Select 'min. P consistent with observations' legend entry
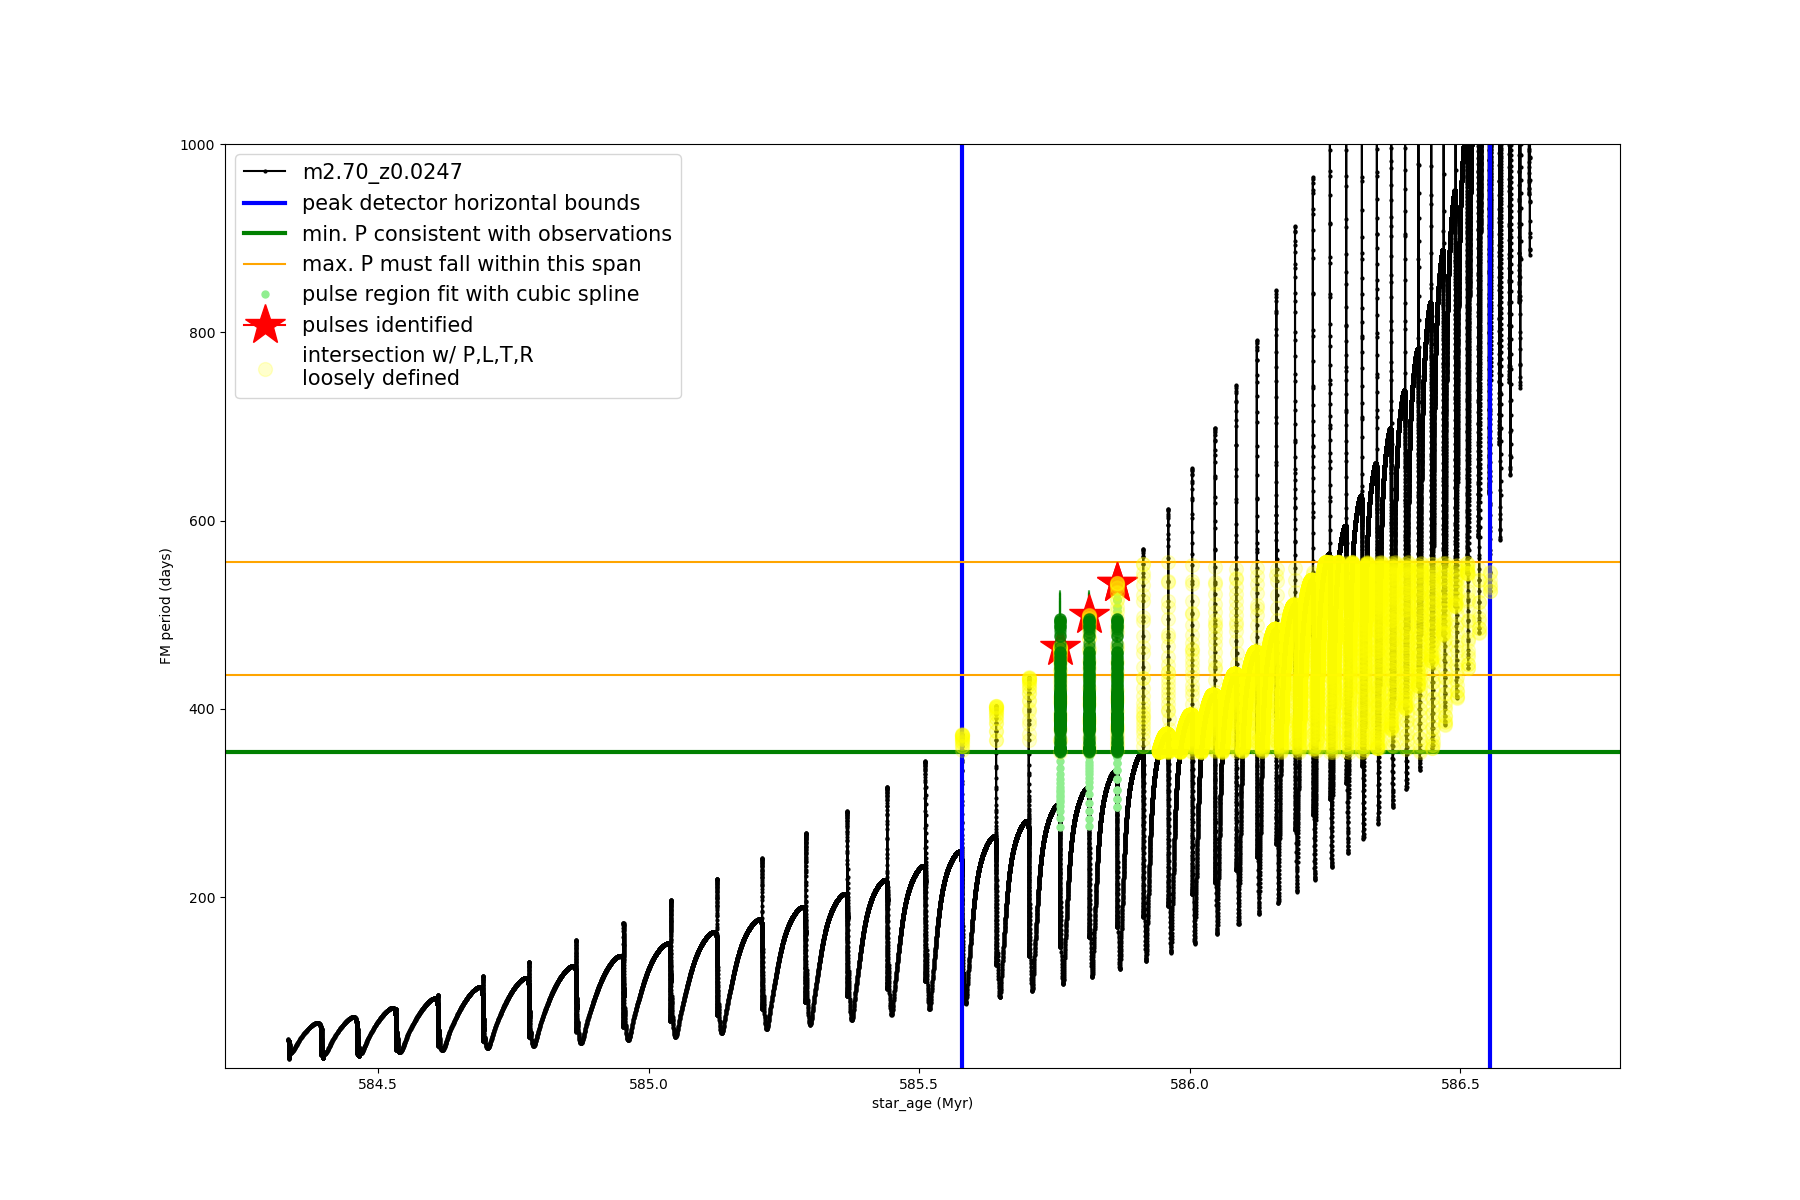1800x1200 pixels. tap(487, 234)
